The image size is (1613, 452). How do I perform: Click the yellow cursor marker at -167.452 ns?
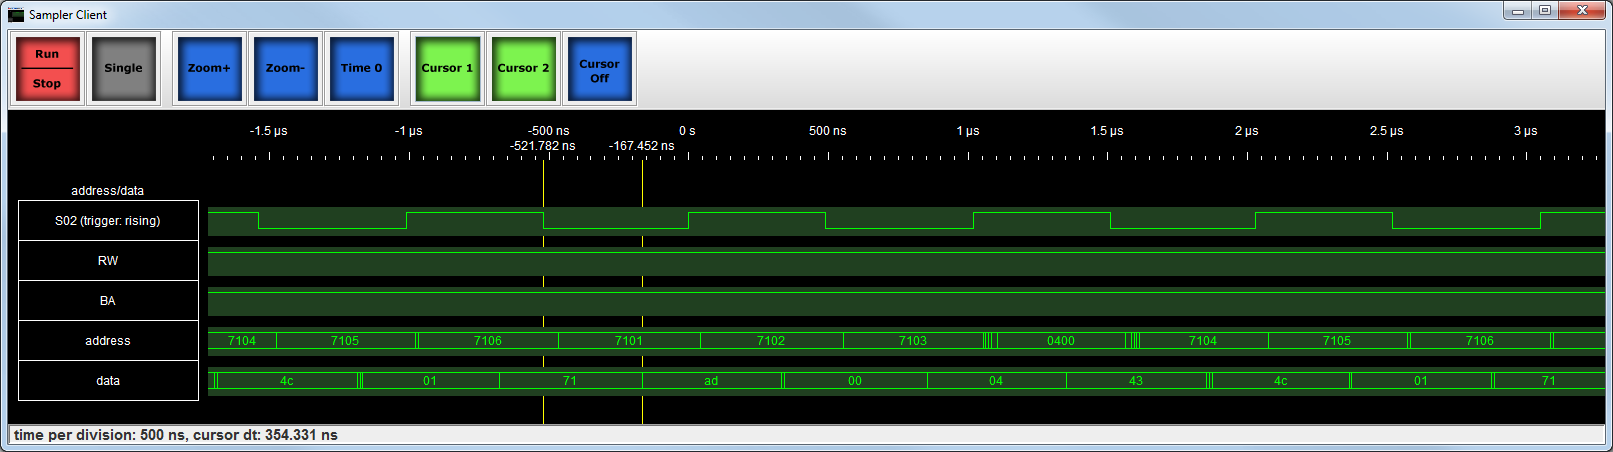coord(642,280)
